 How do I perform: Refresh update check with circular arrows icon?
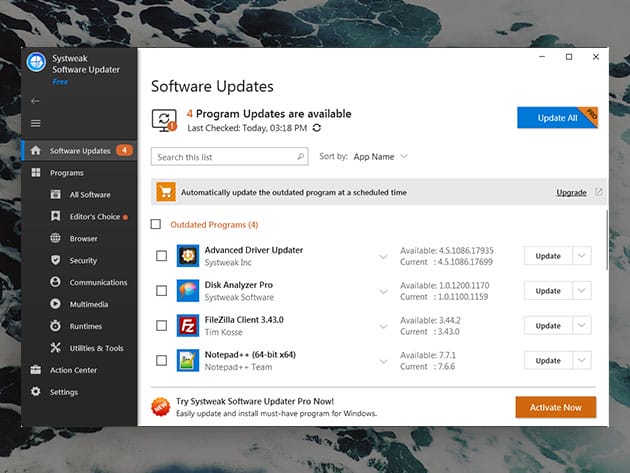(x=317, y=128)
